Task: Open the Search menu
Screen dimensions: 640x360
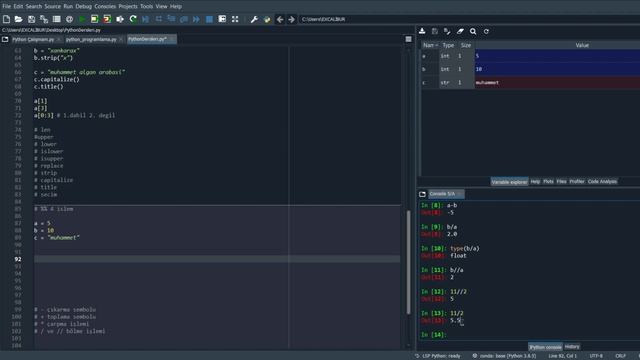Action: pyautogui.click(x=33, y=6)
